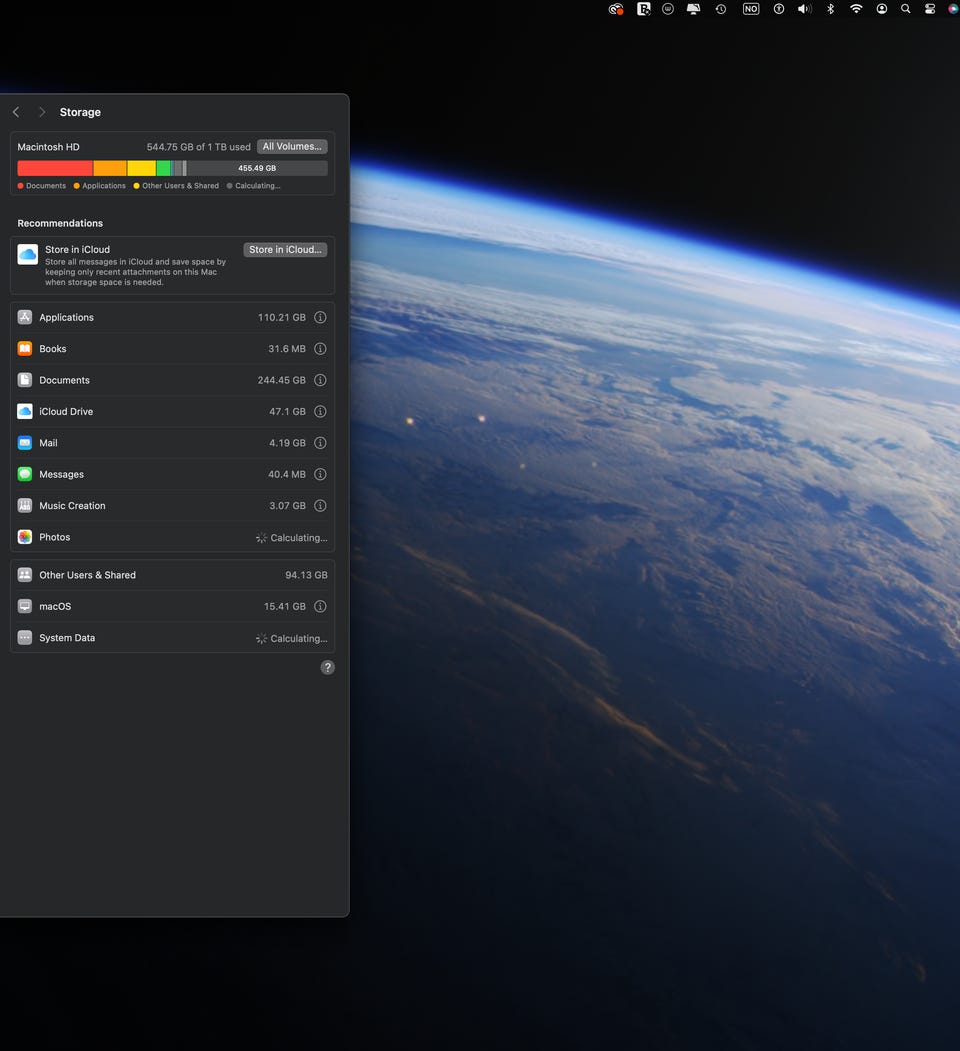960x1051 pixels.
Task: Click the yellow Other Users bar segment
Action: [141, 168]
